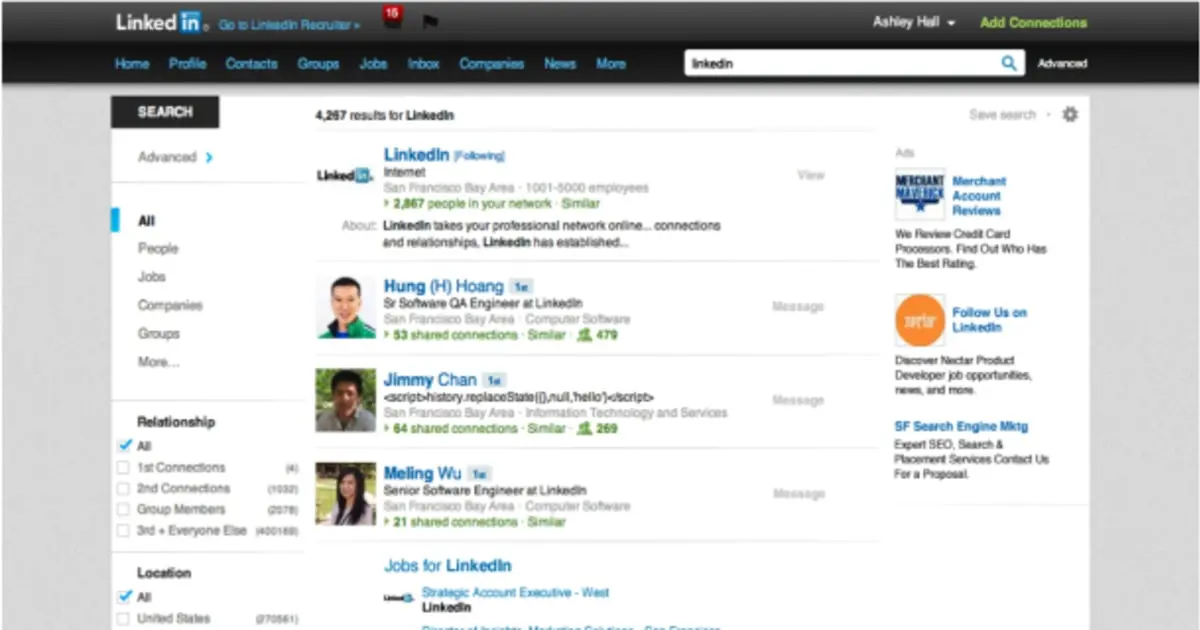Click the orange Nectar ad logo
Image resolution: width=1200 pixels, height=630 pixels.
coord(920,319)
